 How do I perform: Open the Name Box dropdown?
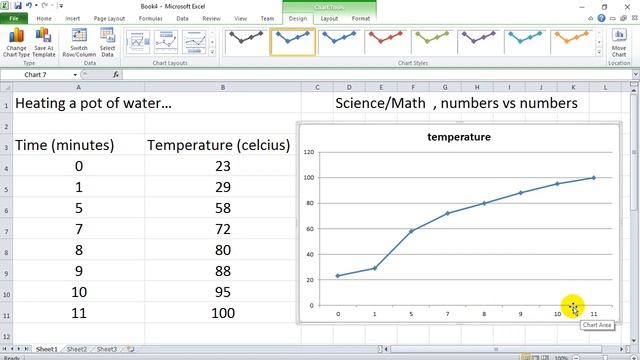[x=75, y=75]
